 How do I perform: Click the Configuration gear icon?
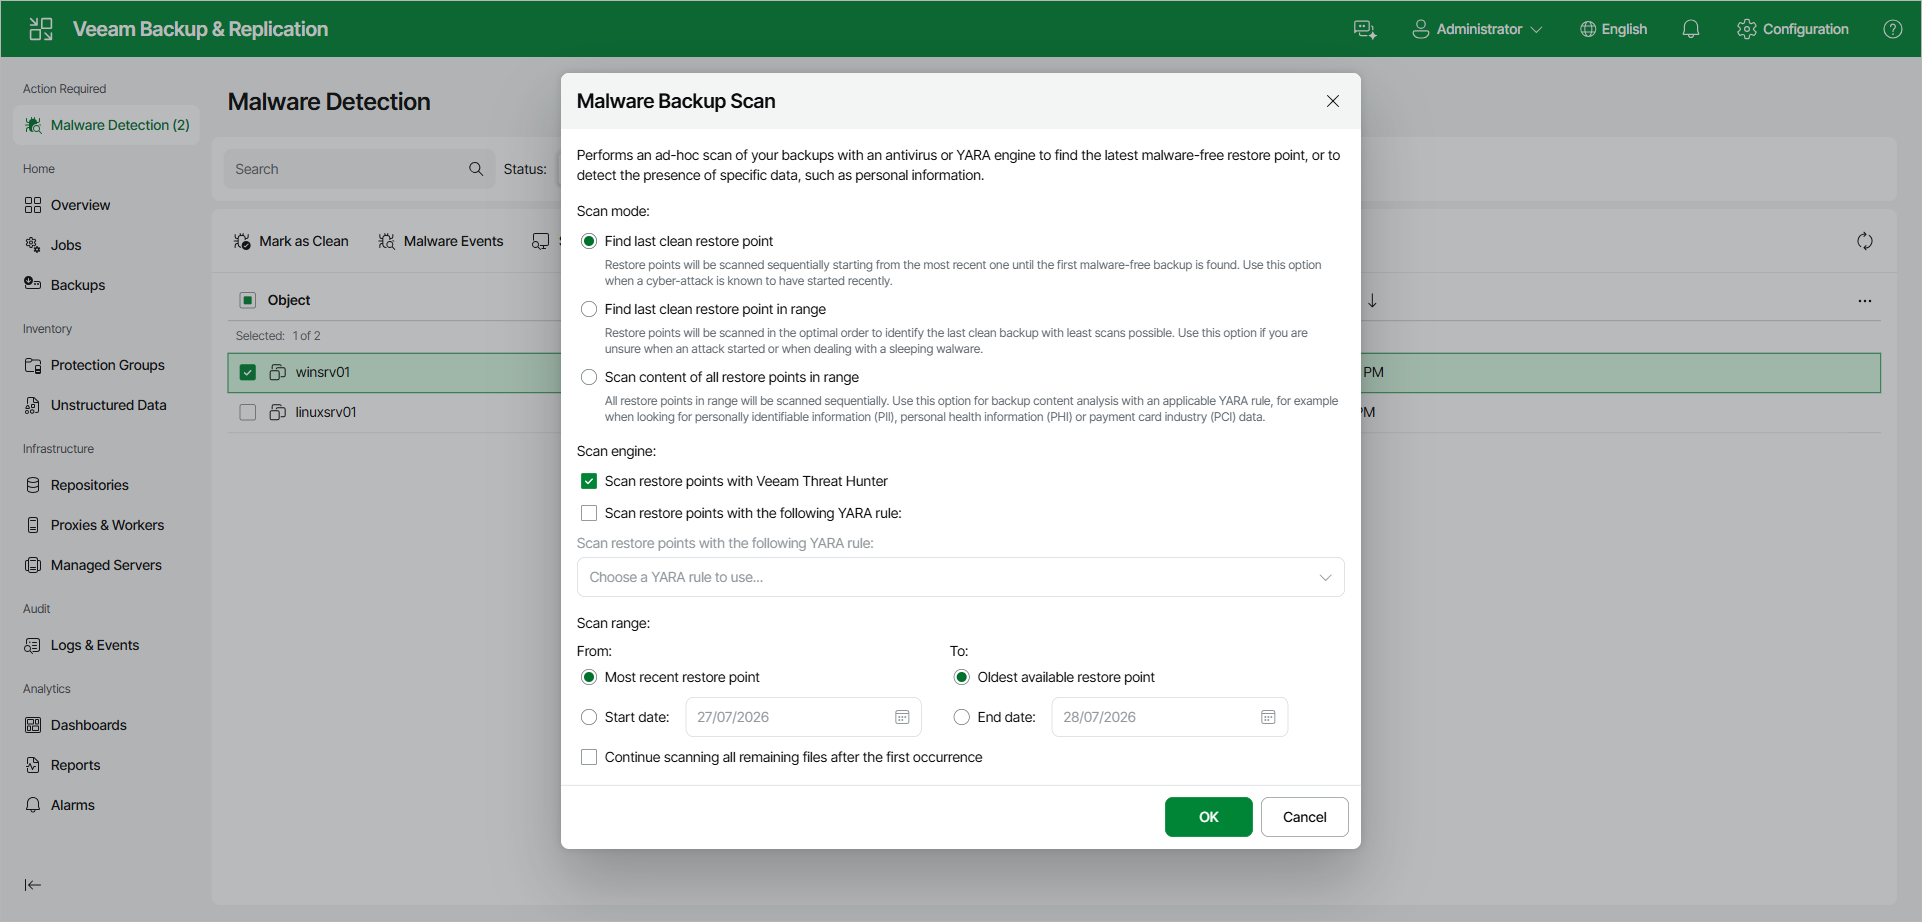click(1747, 29)
